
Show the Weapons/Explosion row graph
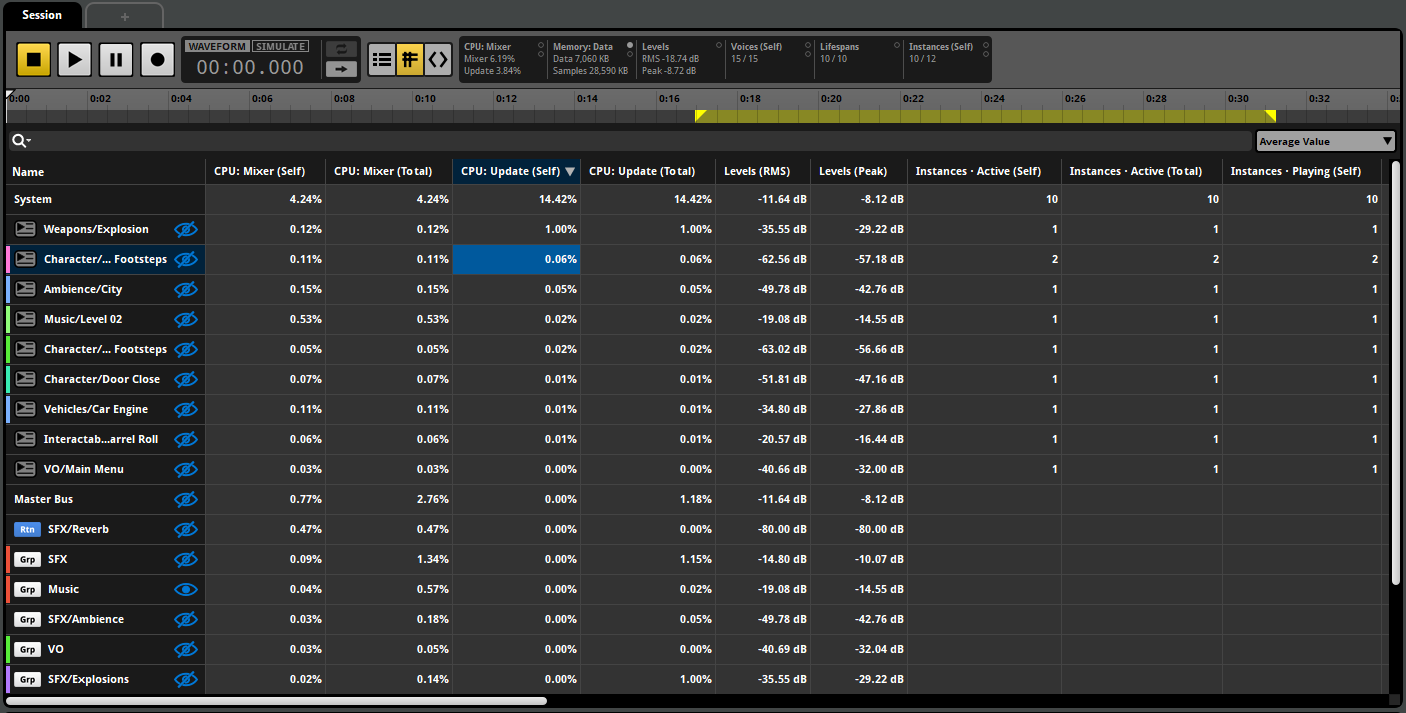coord(186,229)
